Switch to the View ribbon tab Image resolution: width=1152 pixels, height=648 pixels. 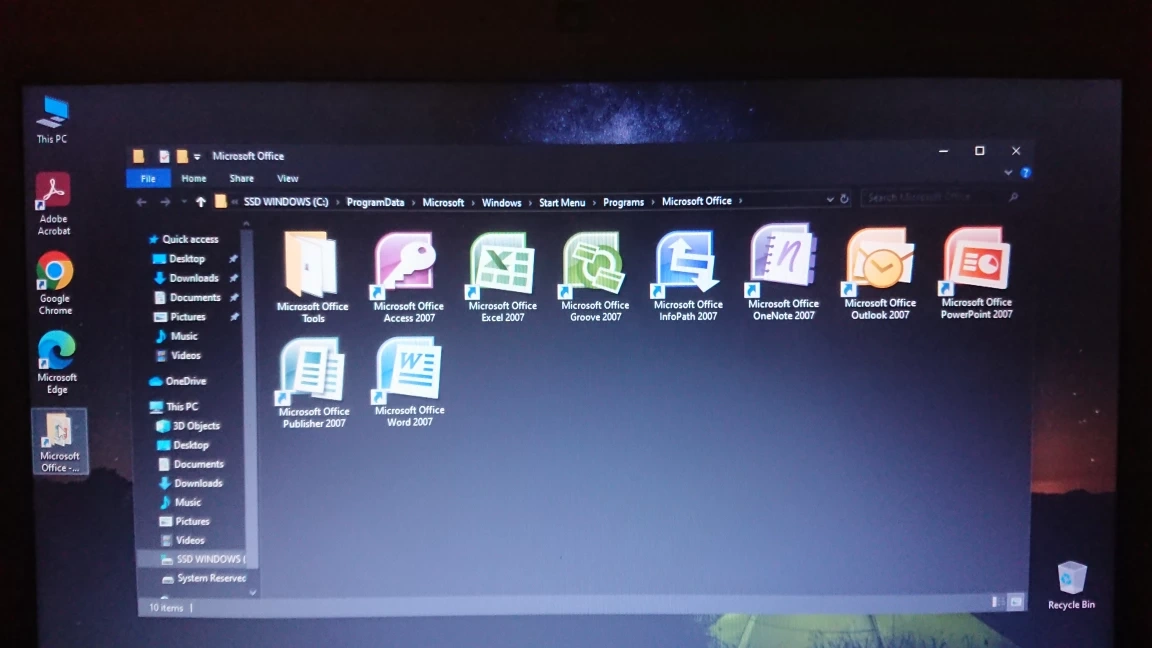(x=288, y=179)
